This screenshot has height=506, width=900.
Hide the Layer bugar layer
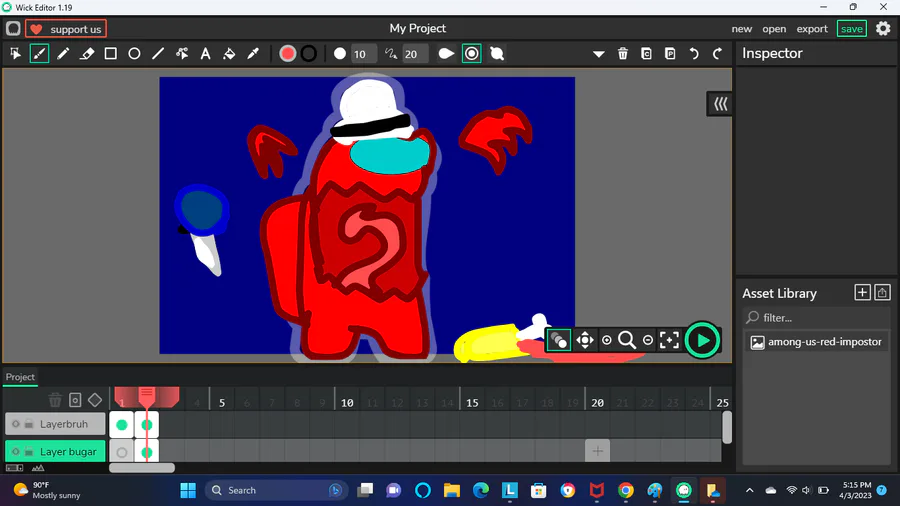[x=15, y=451]
